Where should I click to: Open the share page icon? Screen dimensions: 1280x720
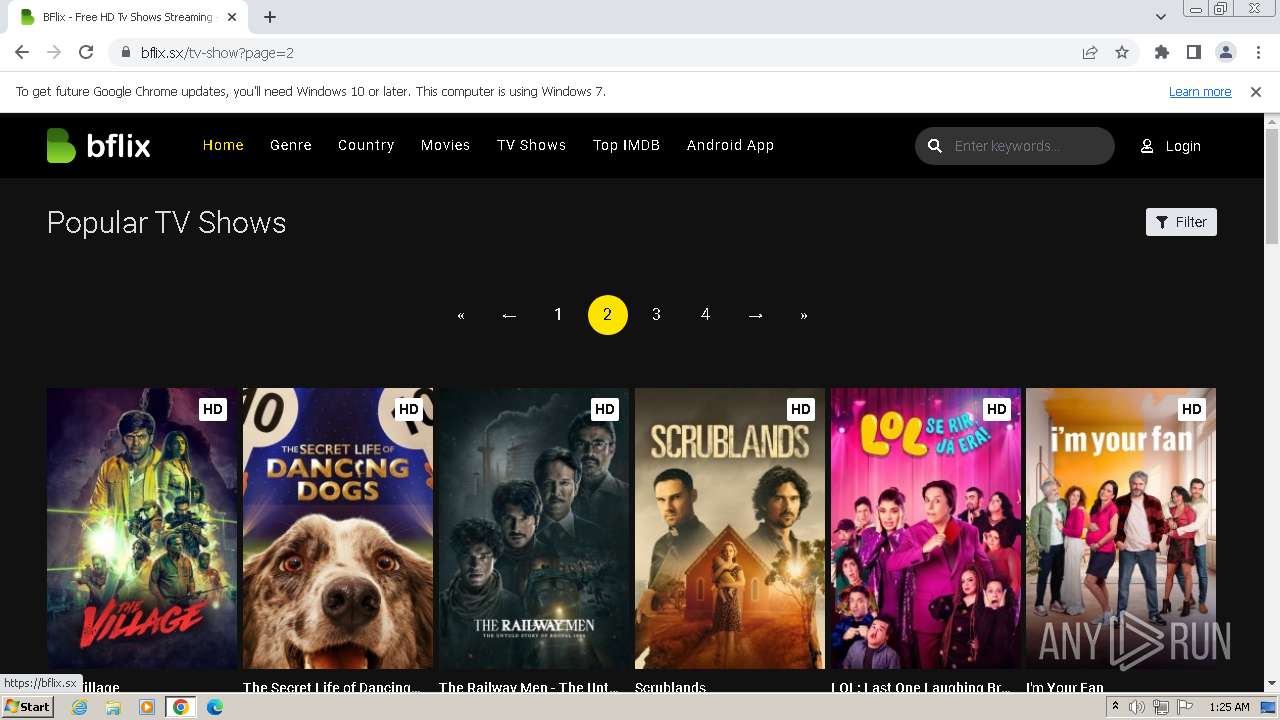coord(1090,53)
